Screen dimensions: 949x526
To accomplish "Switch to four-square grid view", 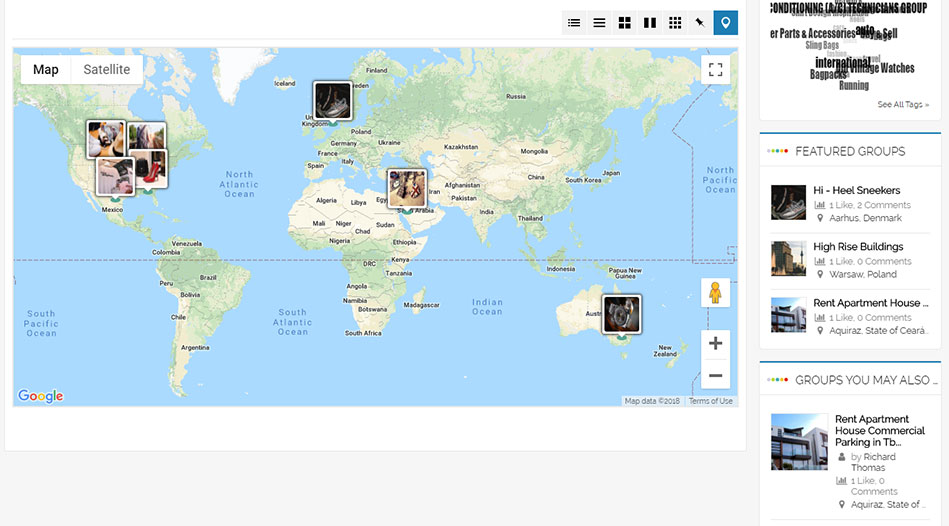I will 625,23.
